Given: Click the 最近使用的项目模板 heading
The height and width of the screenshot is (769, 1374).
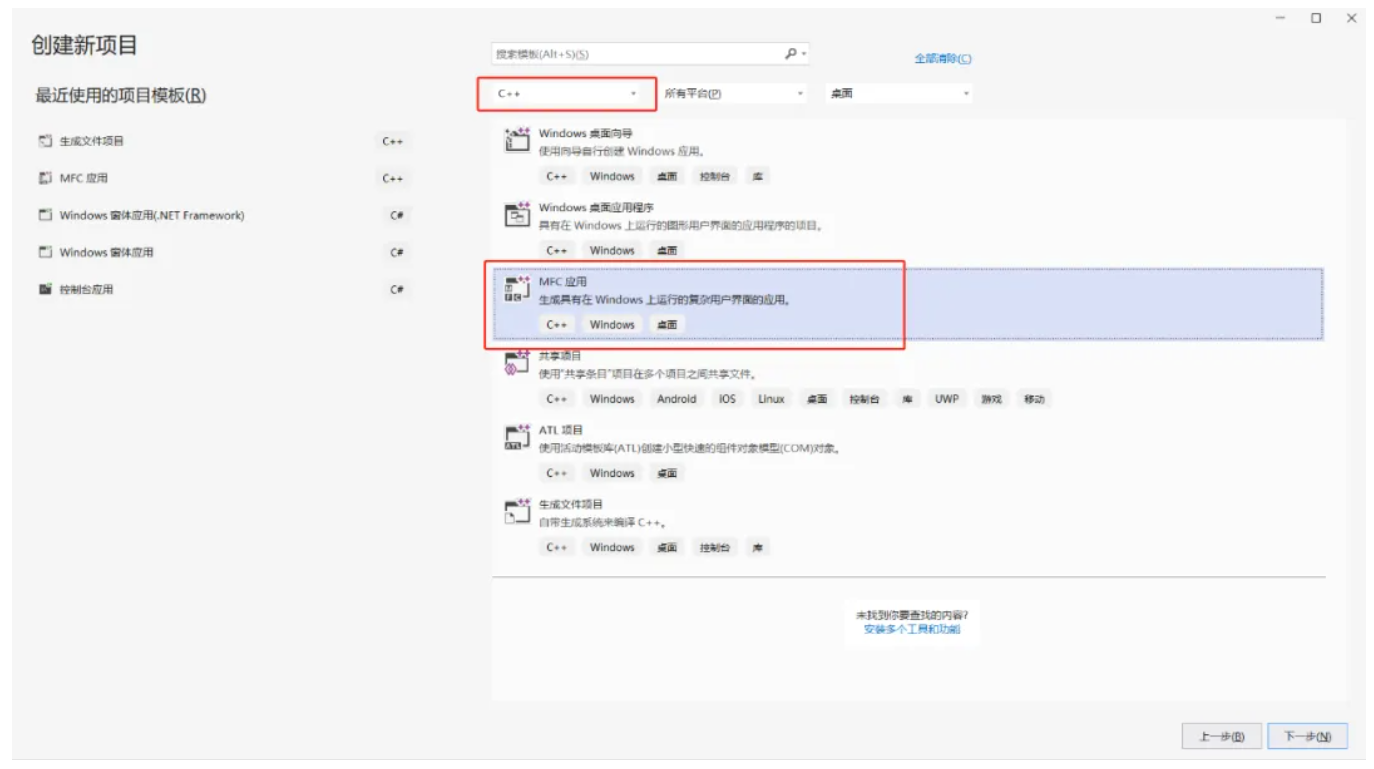Looking at the screenshot, I should click(x=121, y=96).
